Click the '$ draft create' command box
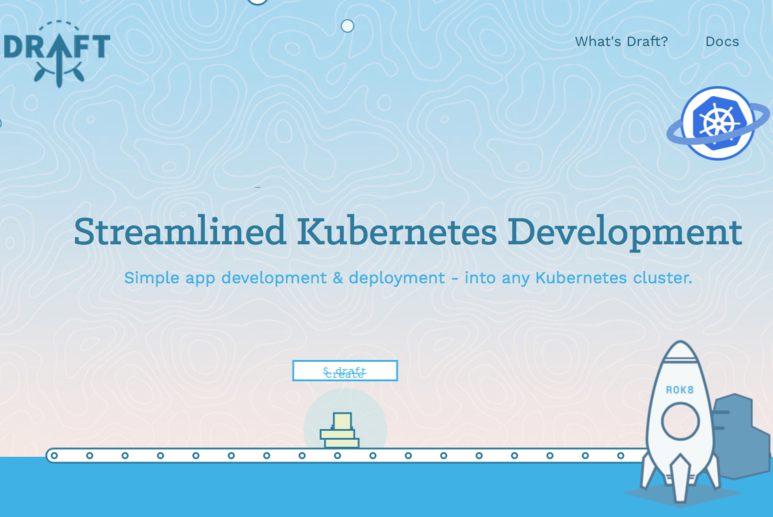Image resolution: width=773 pixels, height=517 pixels. tap(345, 371)
